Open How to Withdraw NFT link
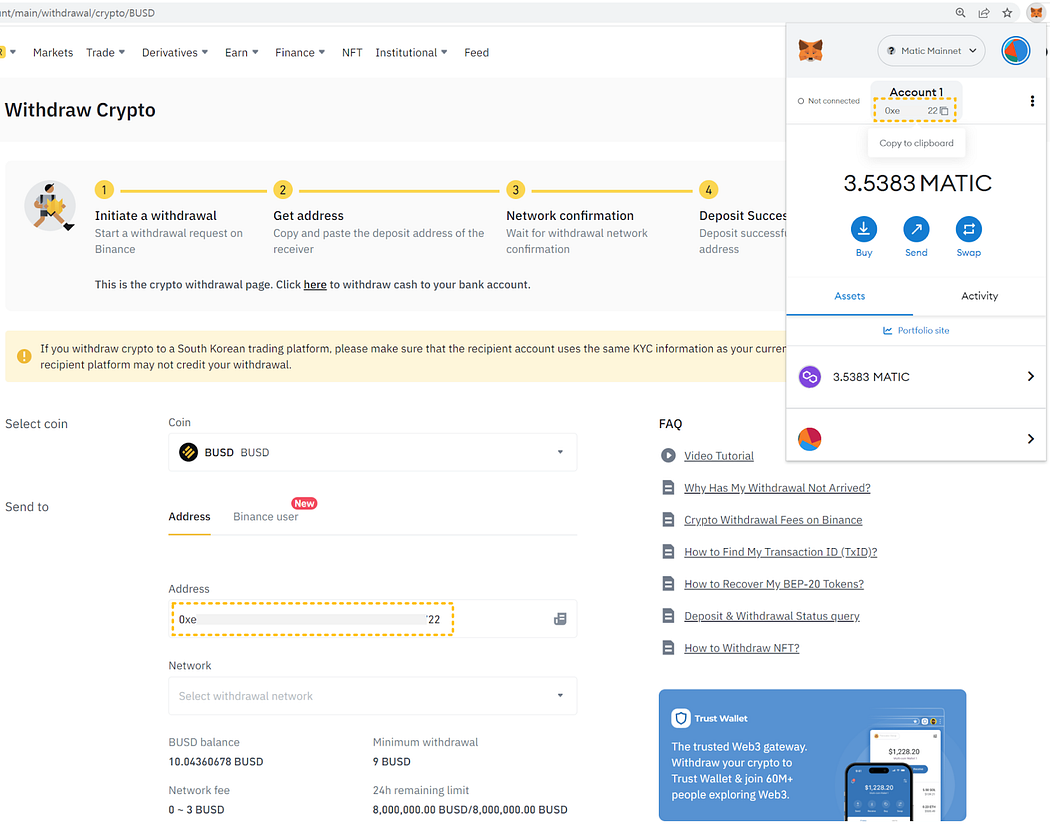Viewport: 1050px width, 829px height. pyautogui.click(x=742, y=648)
